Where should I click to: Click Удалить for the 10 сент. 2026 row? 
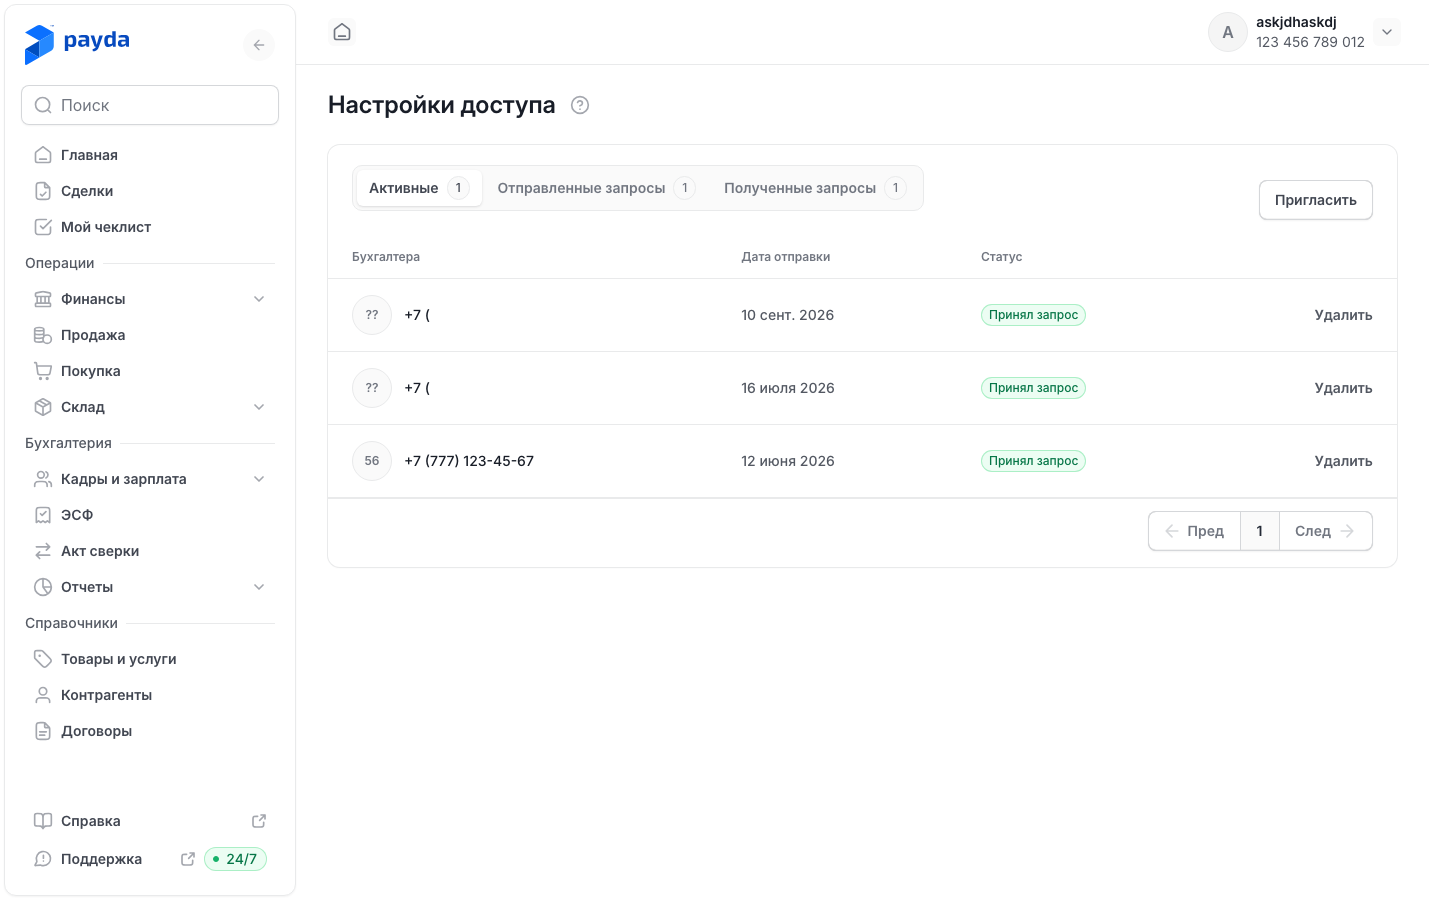tap(1343, 315)
